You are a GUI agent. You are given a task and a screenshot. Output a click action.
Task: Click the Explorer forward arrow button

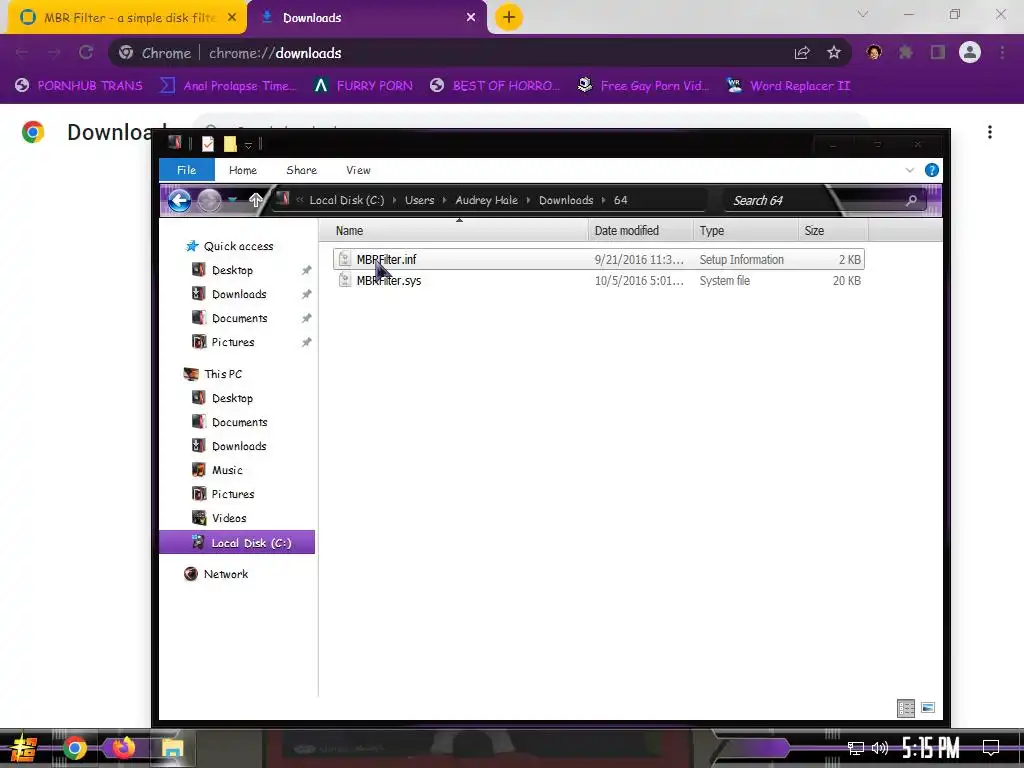point(209,200)
